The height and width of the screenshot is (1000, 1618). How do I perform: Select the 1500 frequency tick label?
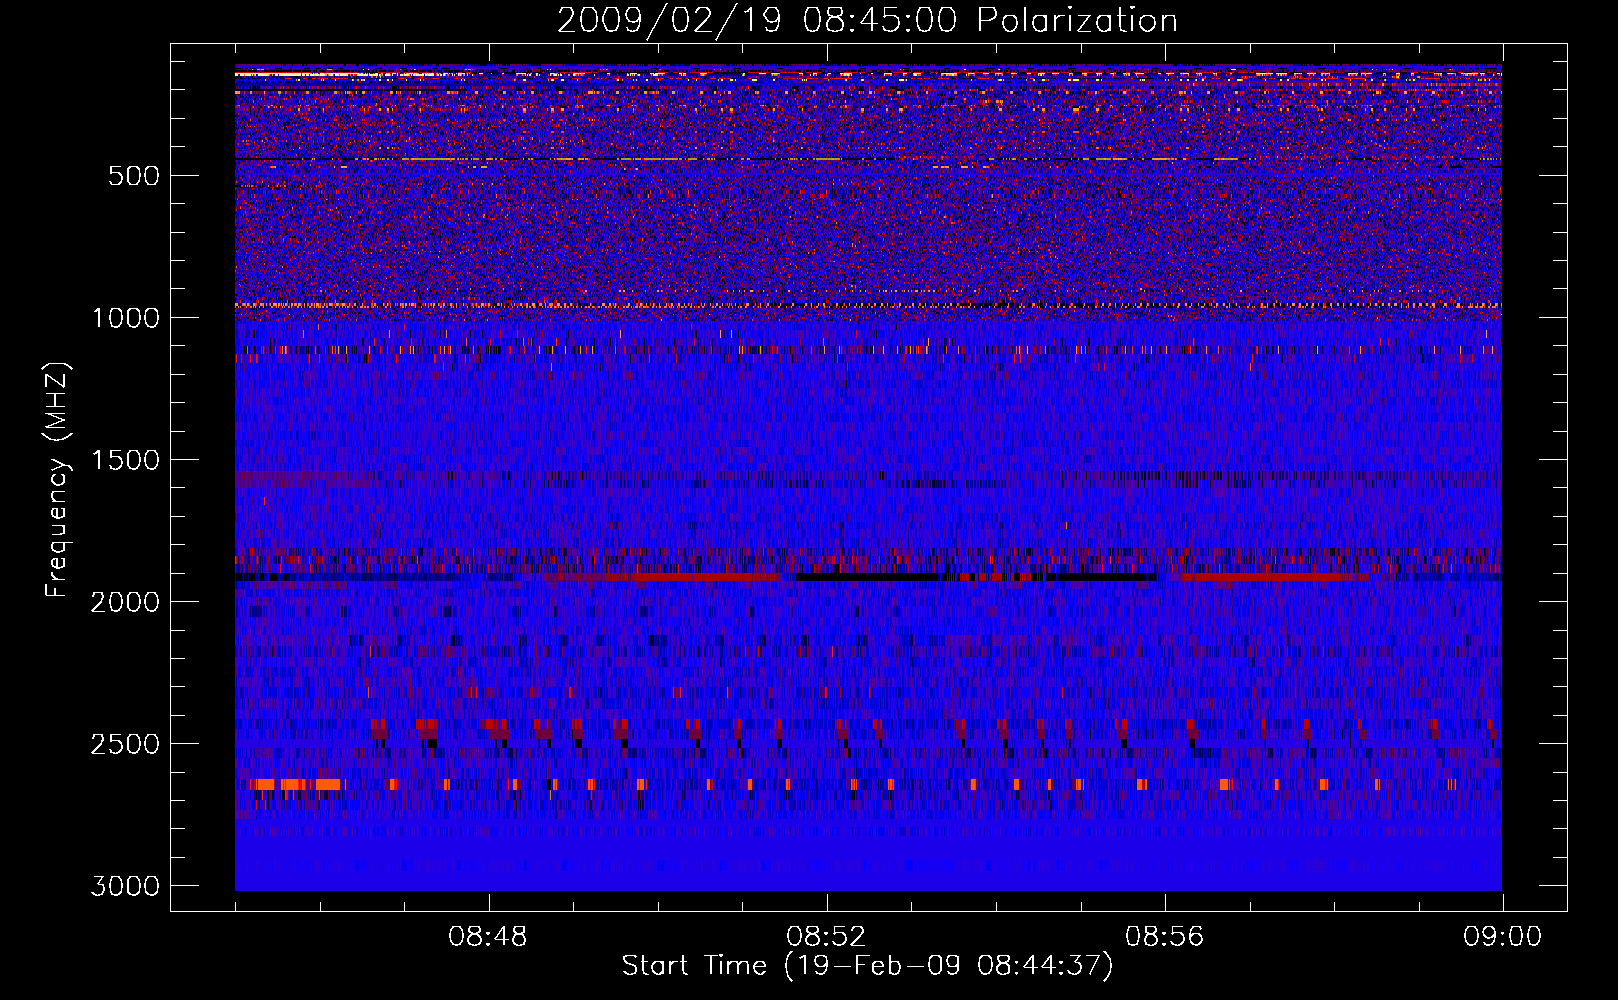pyautogui.click(x=125, y=460)
